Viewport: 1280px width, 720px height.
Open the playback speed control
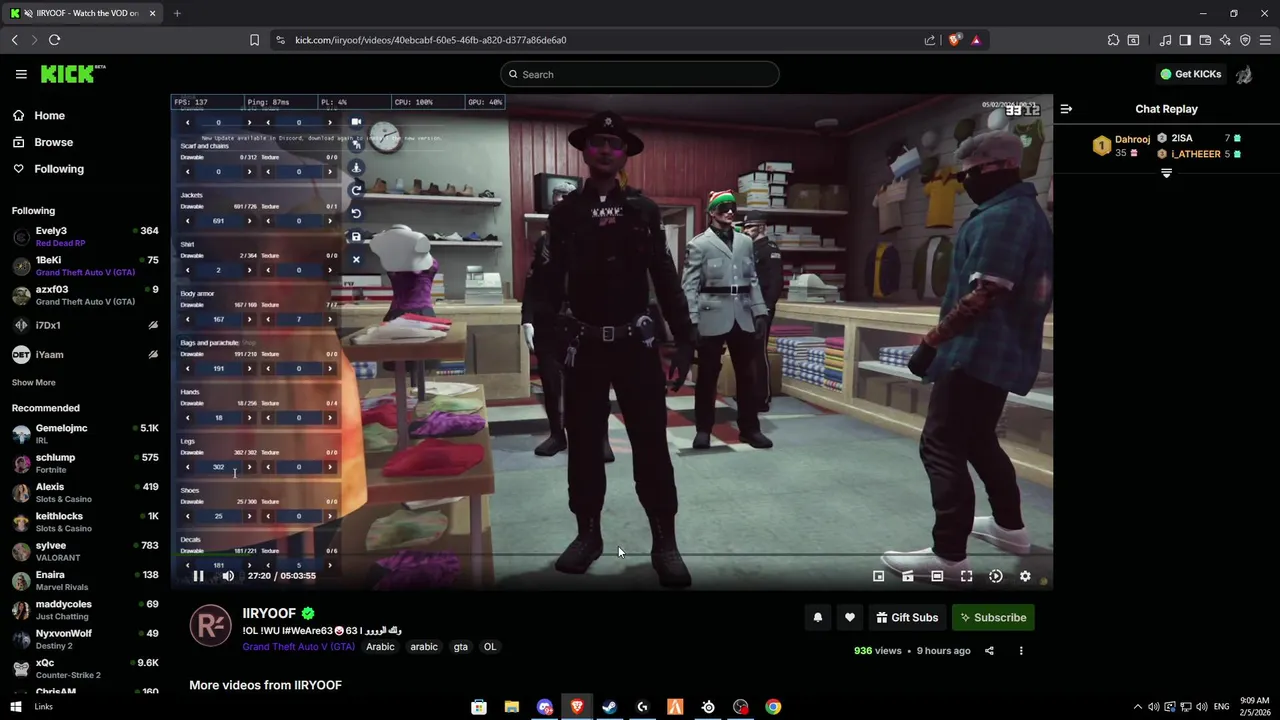coord(996,576)
